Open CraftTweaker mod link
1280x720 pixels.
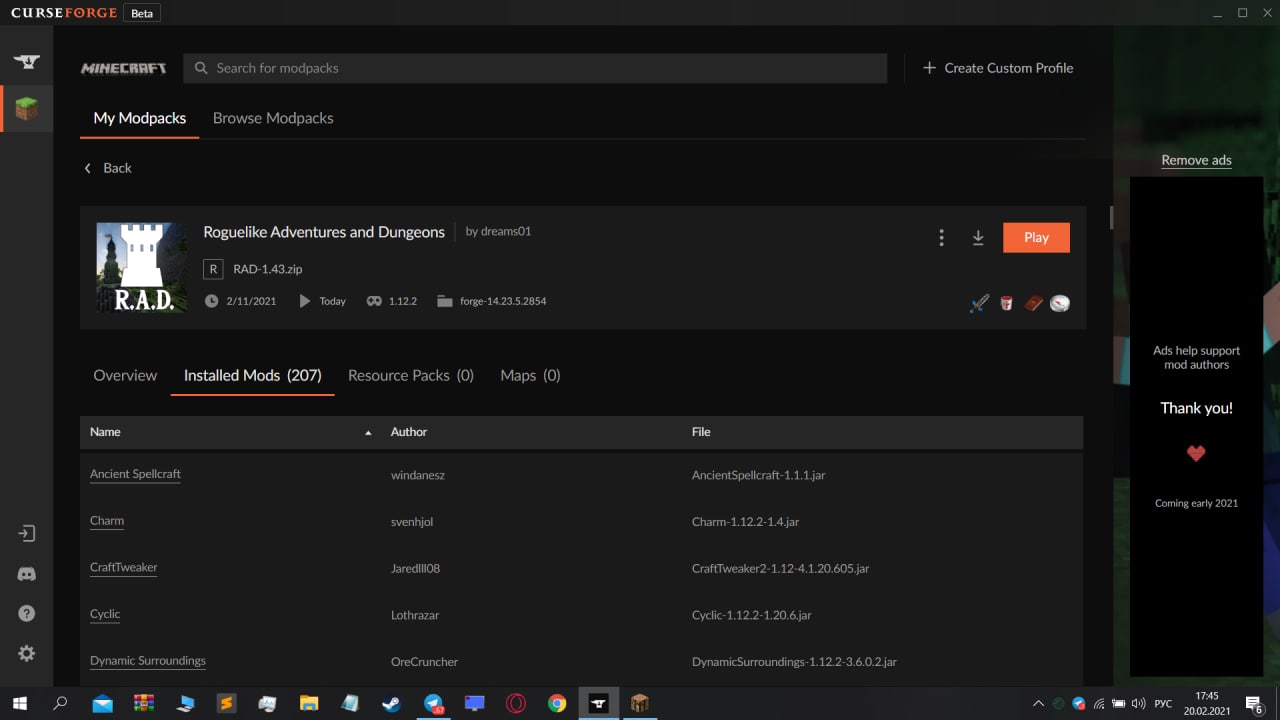point(124,567)
